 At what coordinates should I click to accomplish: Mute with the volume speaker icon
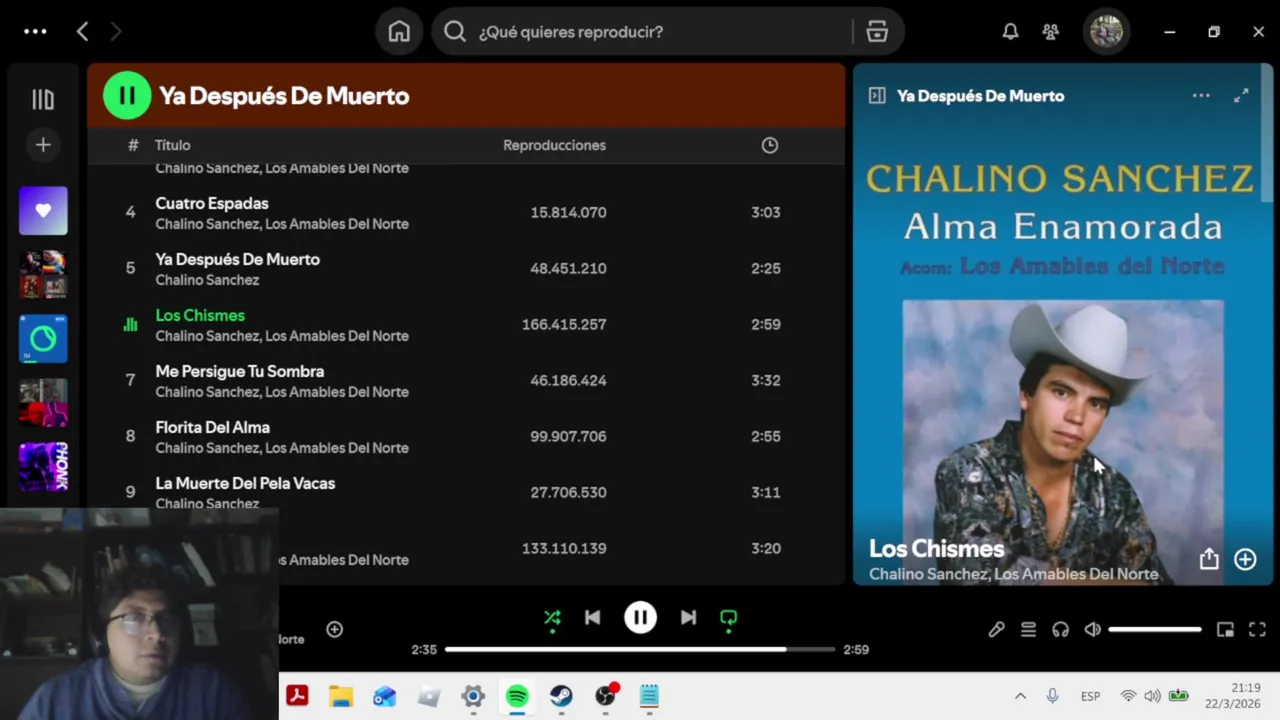point(1092,629)
